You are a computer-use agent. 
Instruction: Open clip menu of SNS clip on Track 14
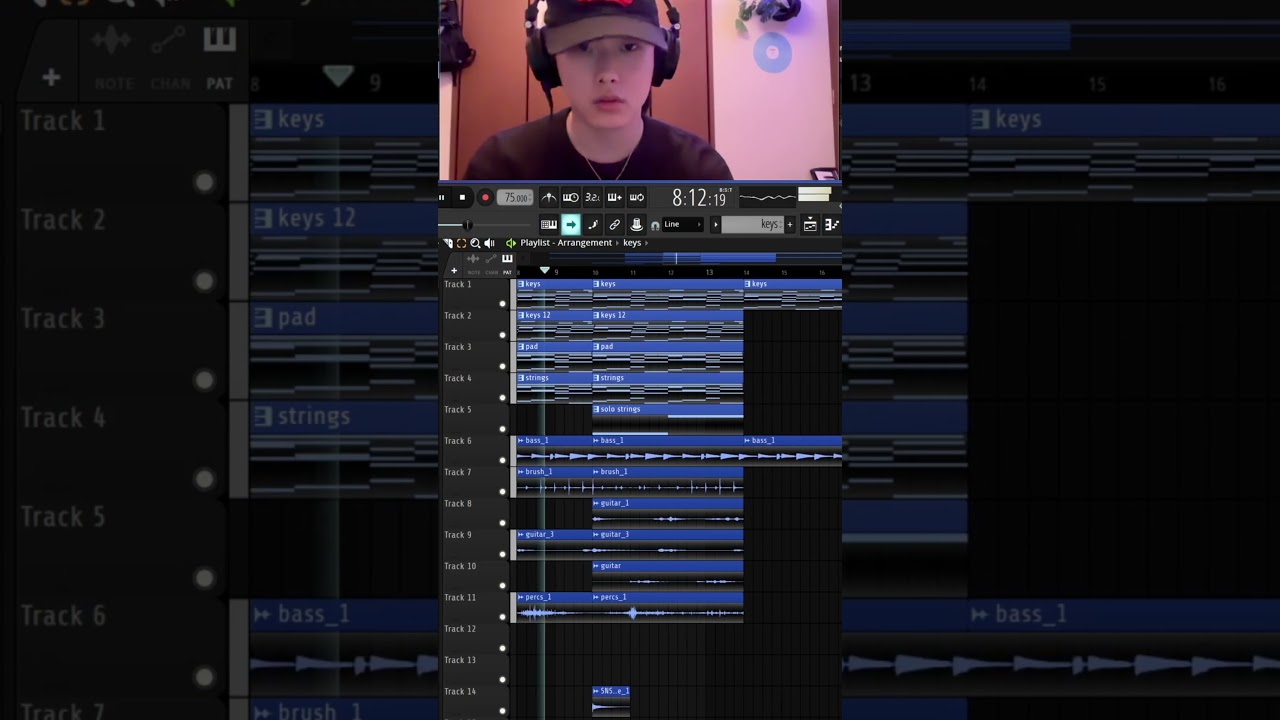click(597, 691)
